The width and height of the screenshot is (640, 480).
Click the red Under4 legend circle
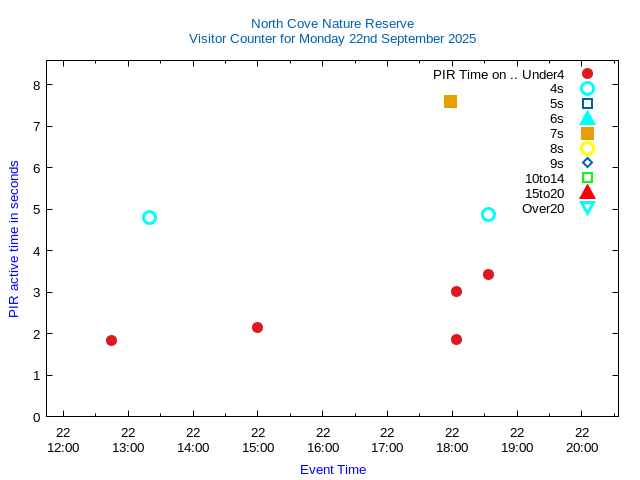click(x=587, y=74)
